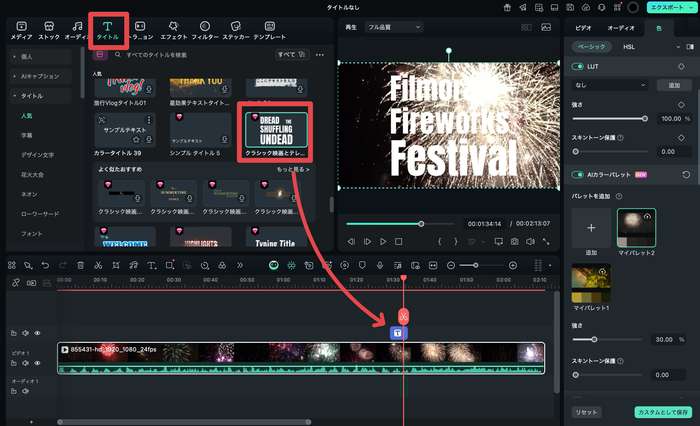This screenshot has height=426, width=700.
Task: Click the microphone voiceover icon
Action: click(x=379, y=265)
